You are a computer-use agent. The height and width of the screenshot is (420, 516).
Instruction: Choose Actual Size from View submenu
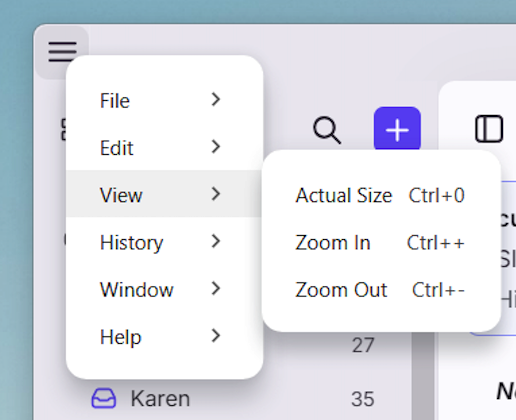[x=381, y=195]
